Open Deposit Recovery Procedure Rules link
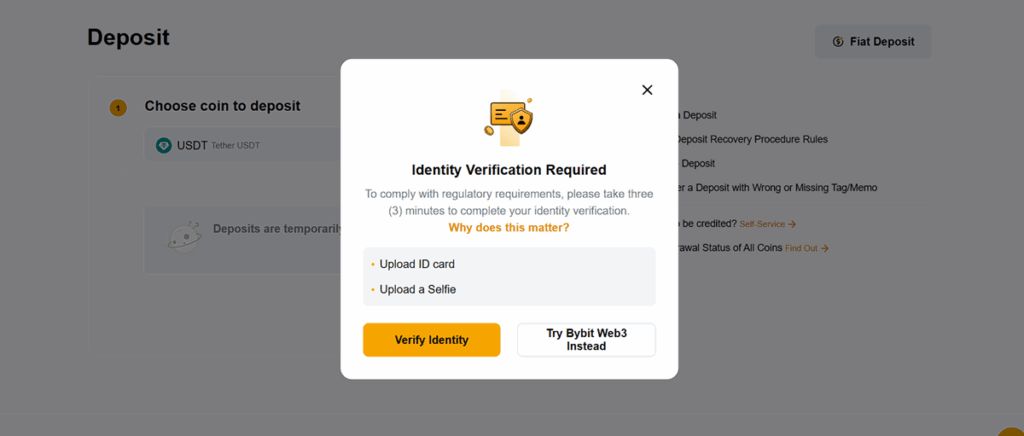The image size is (1024, 436). coord(751,139)
